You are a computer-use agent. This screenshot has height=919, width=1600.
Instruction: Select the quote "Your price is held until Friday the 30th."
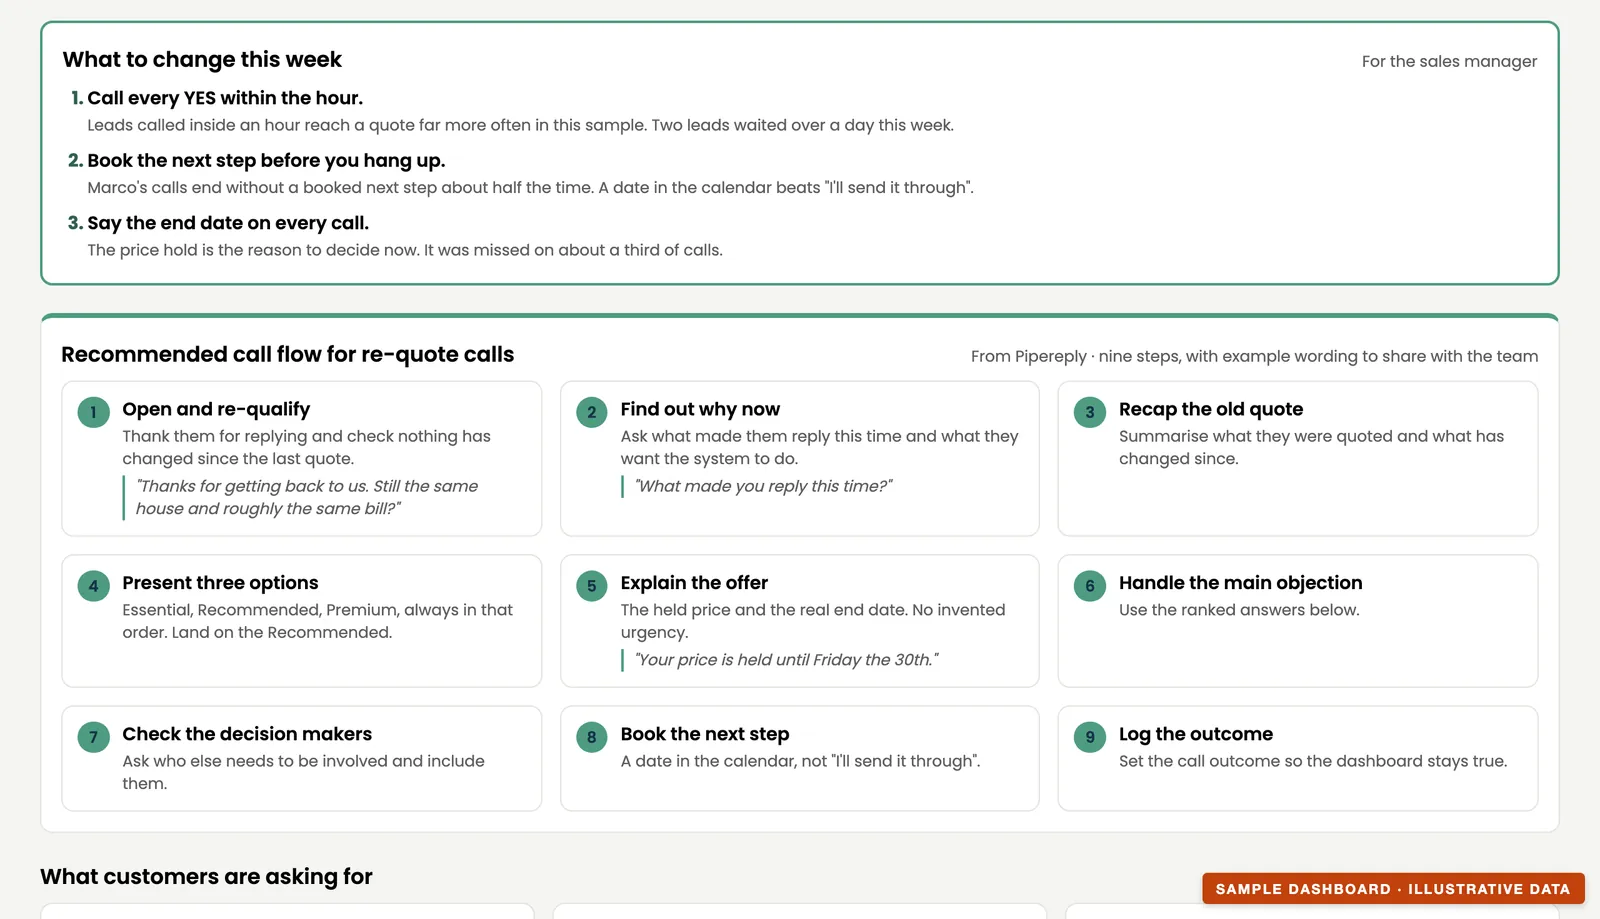[x=787, y=660]
